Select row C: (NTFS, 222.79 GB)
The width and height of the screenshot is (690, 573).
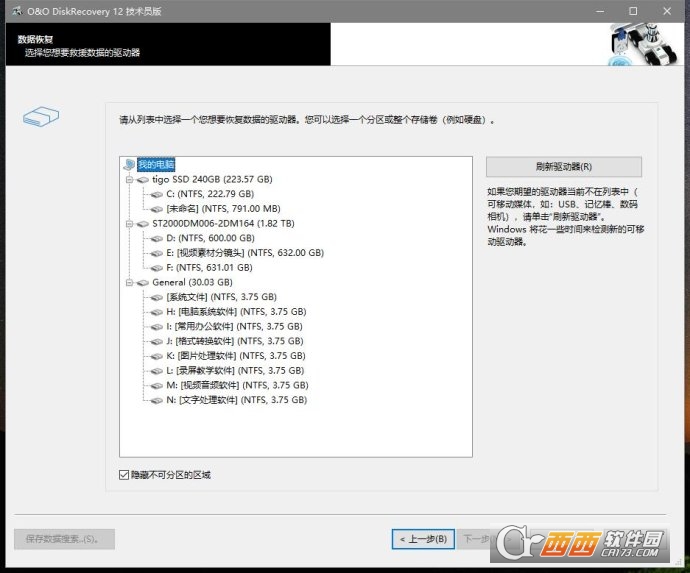[x=210, y=194]
